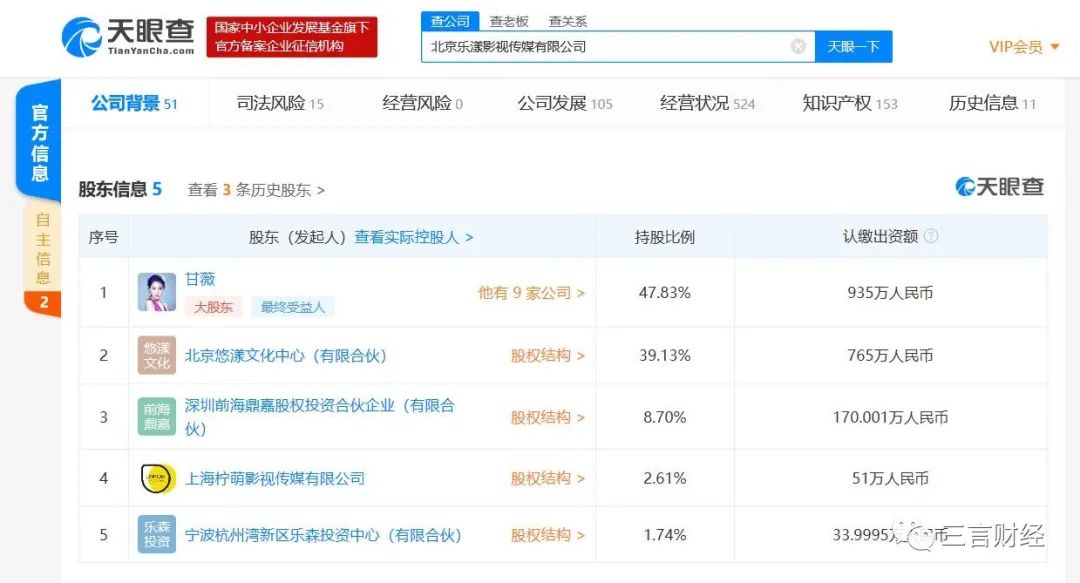Image resolution: width=1080 pixels, height=583 pixels.
Task: Switch to the 知识产权 tab
Action: tap(850, 103)
